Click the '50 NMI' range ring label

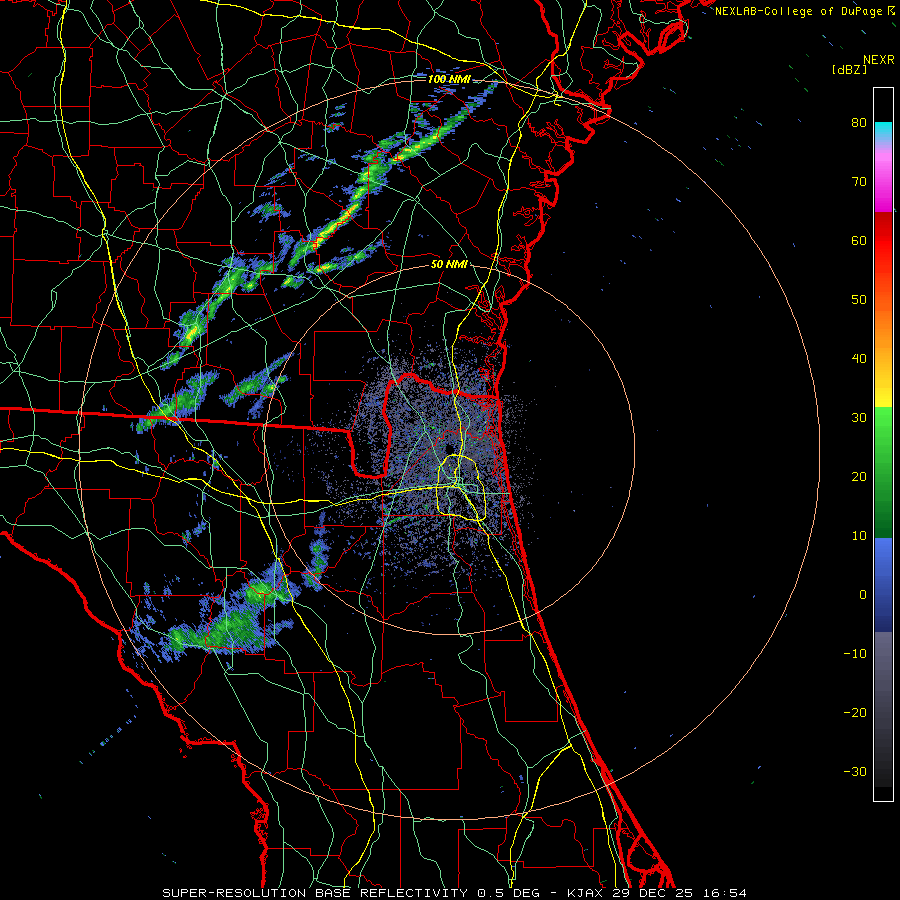(449, 264)
